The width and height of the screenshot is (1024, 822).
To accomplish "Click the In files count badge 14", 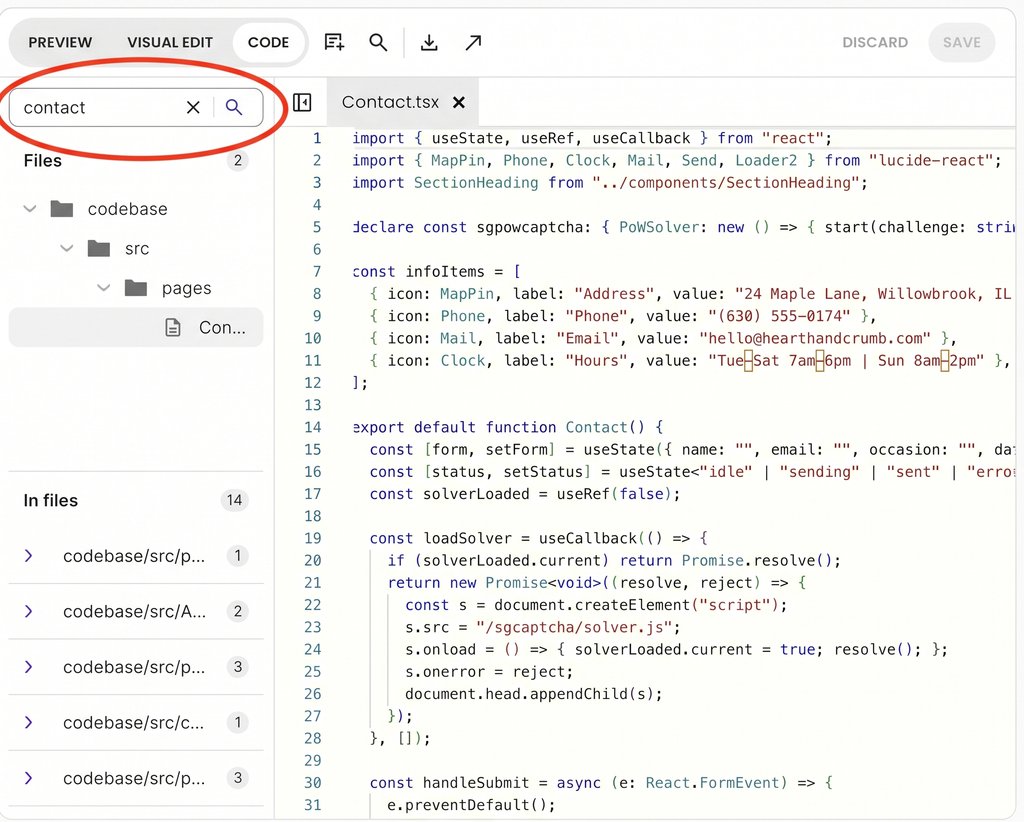I will [234, 501].
